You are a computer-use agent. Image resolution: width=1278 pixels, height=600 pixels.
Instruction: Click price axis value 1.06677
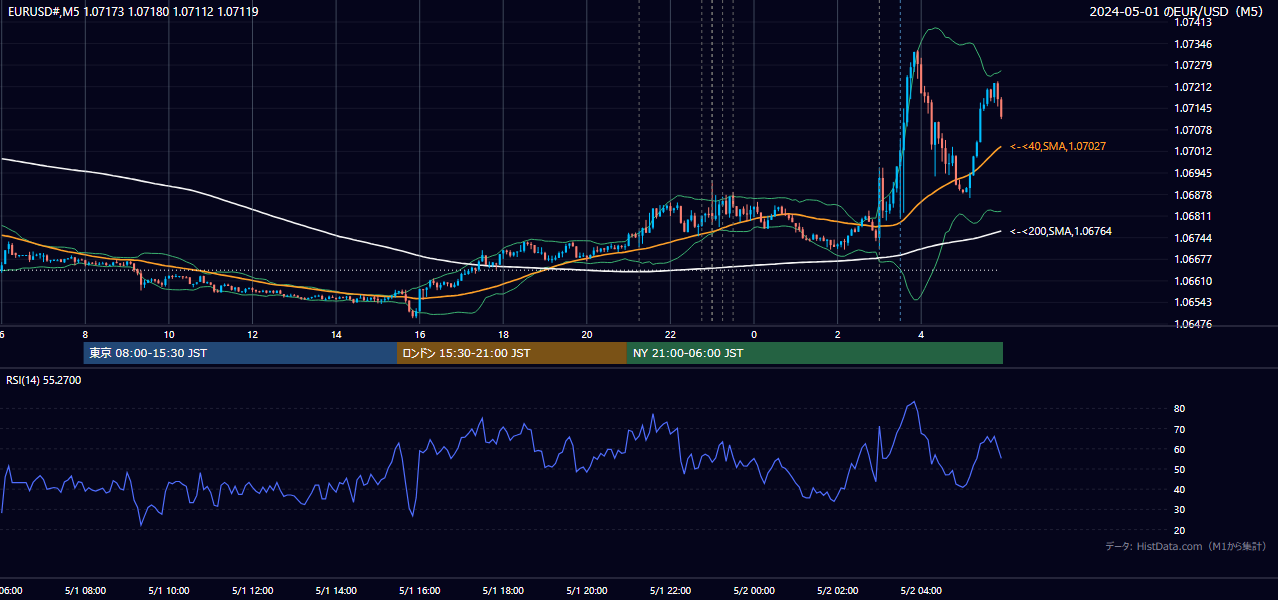pyautogui.click(x=1193, y=259)
